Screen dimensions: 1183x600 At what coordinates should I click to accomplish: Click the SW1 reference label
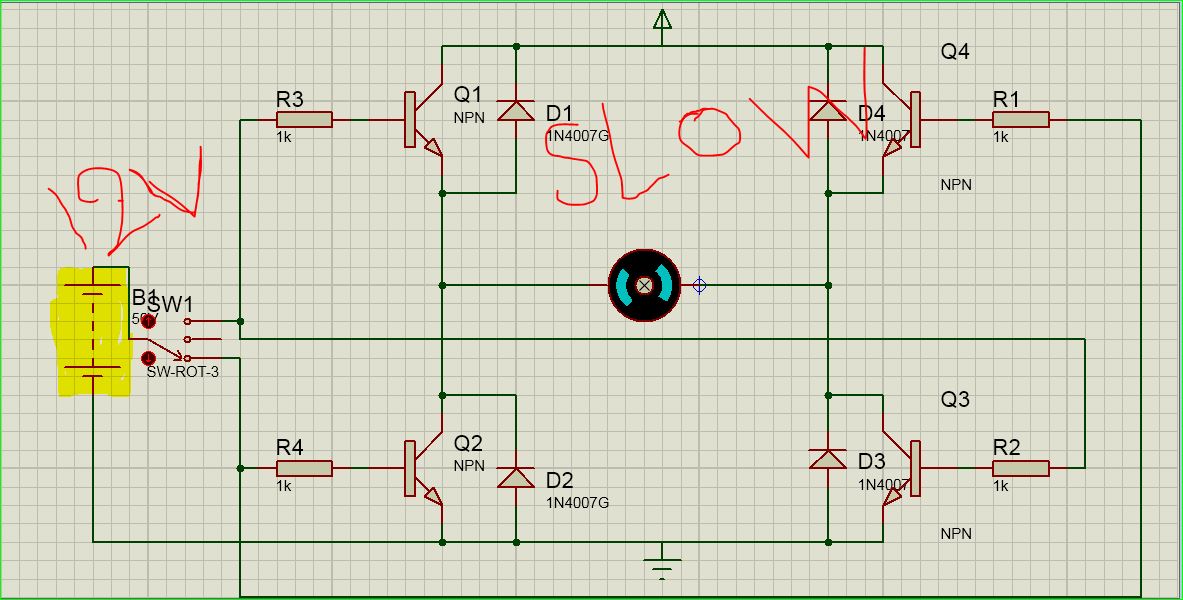[x=171, y=305]
